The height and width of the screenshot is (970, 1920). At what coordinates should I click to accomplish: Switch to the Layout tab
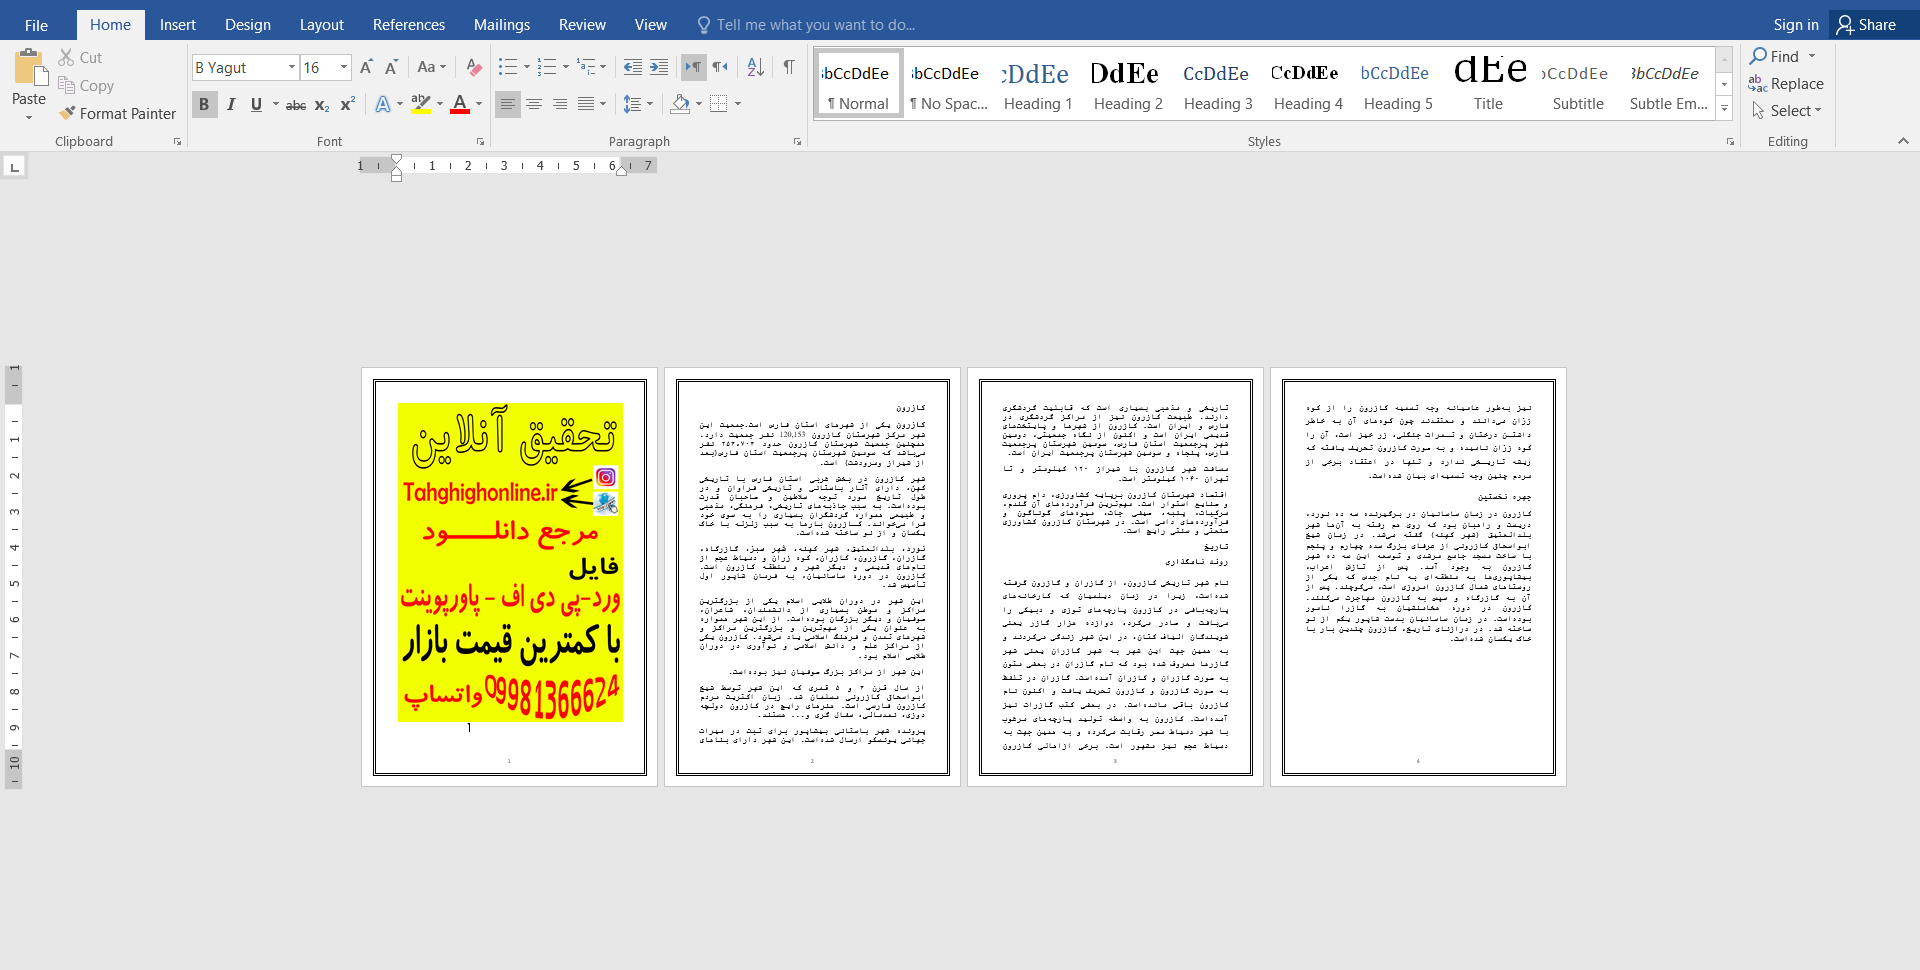coord(322,25)
